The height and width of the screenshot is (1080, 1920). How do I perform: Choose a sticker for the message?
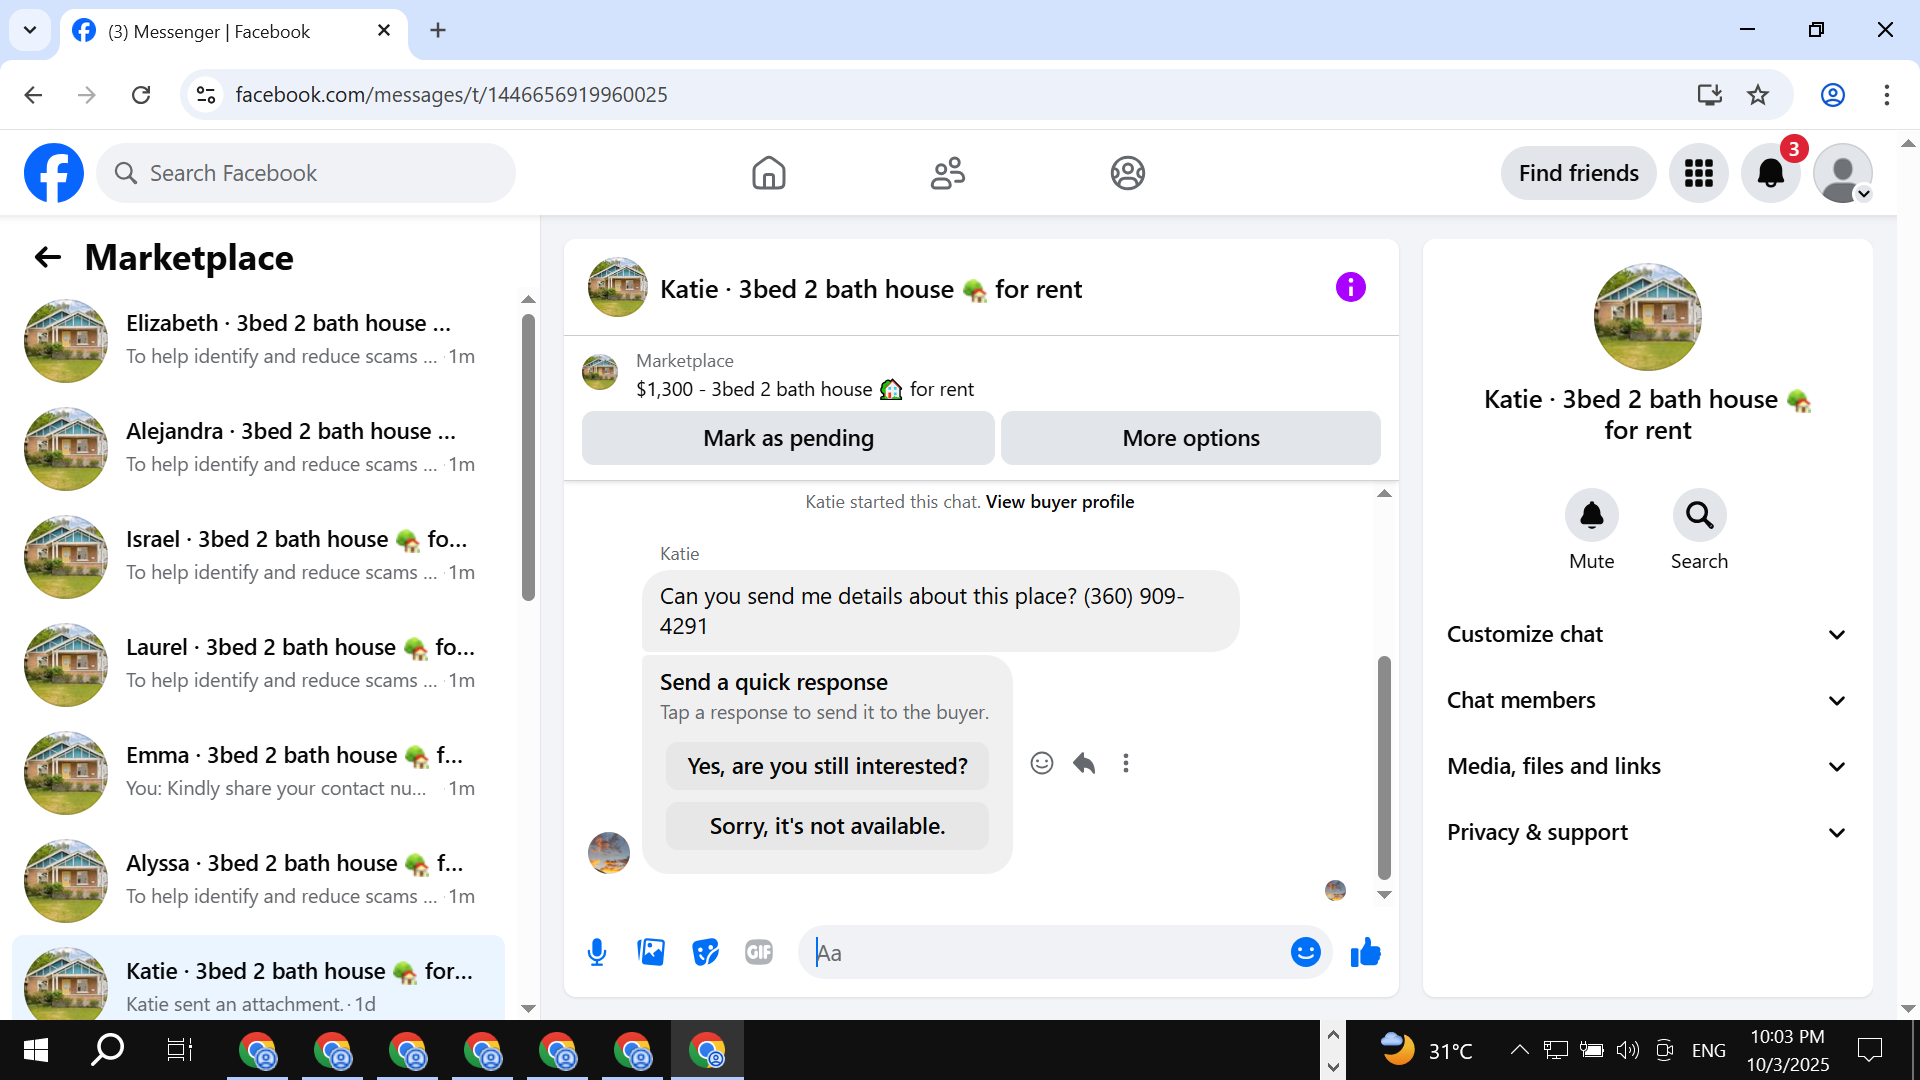705,952
